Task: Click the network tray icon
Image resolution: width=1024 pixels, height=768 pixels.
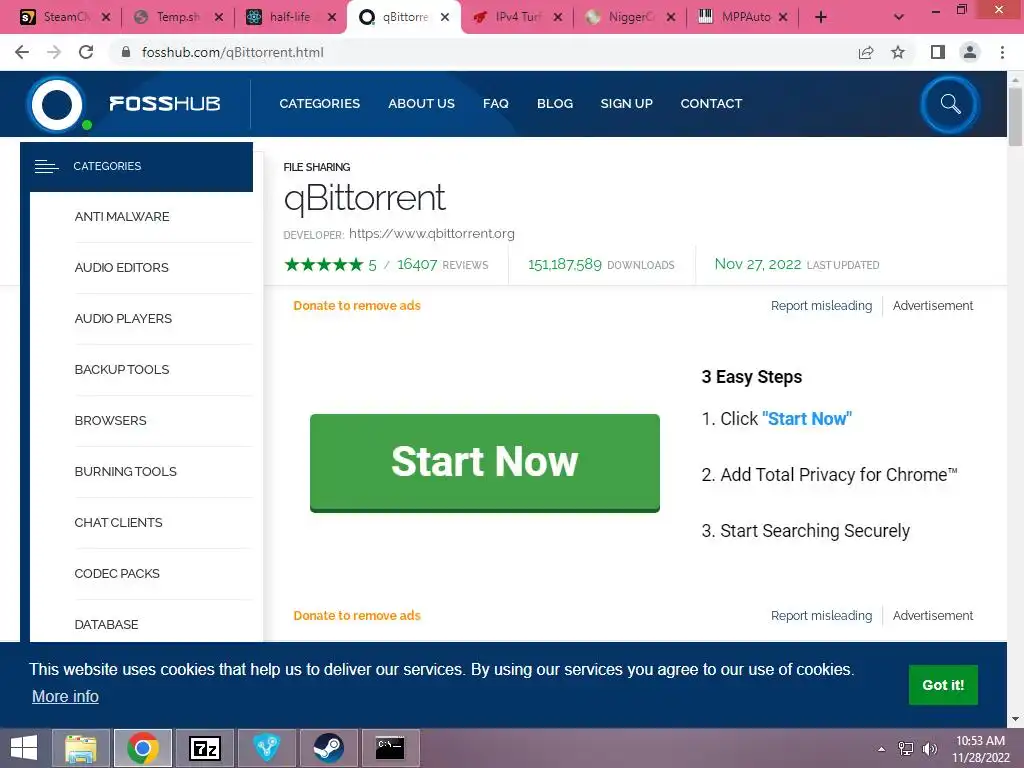Action: (906, 749)
